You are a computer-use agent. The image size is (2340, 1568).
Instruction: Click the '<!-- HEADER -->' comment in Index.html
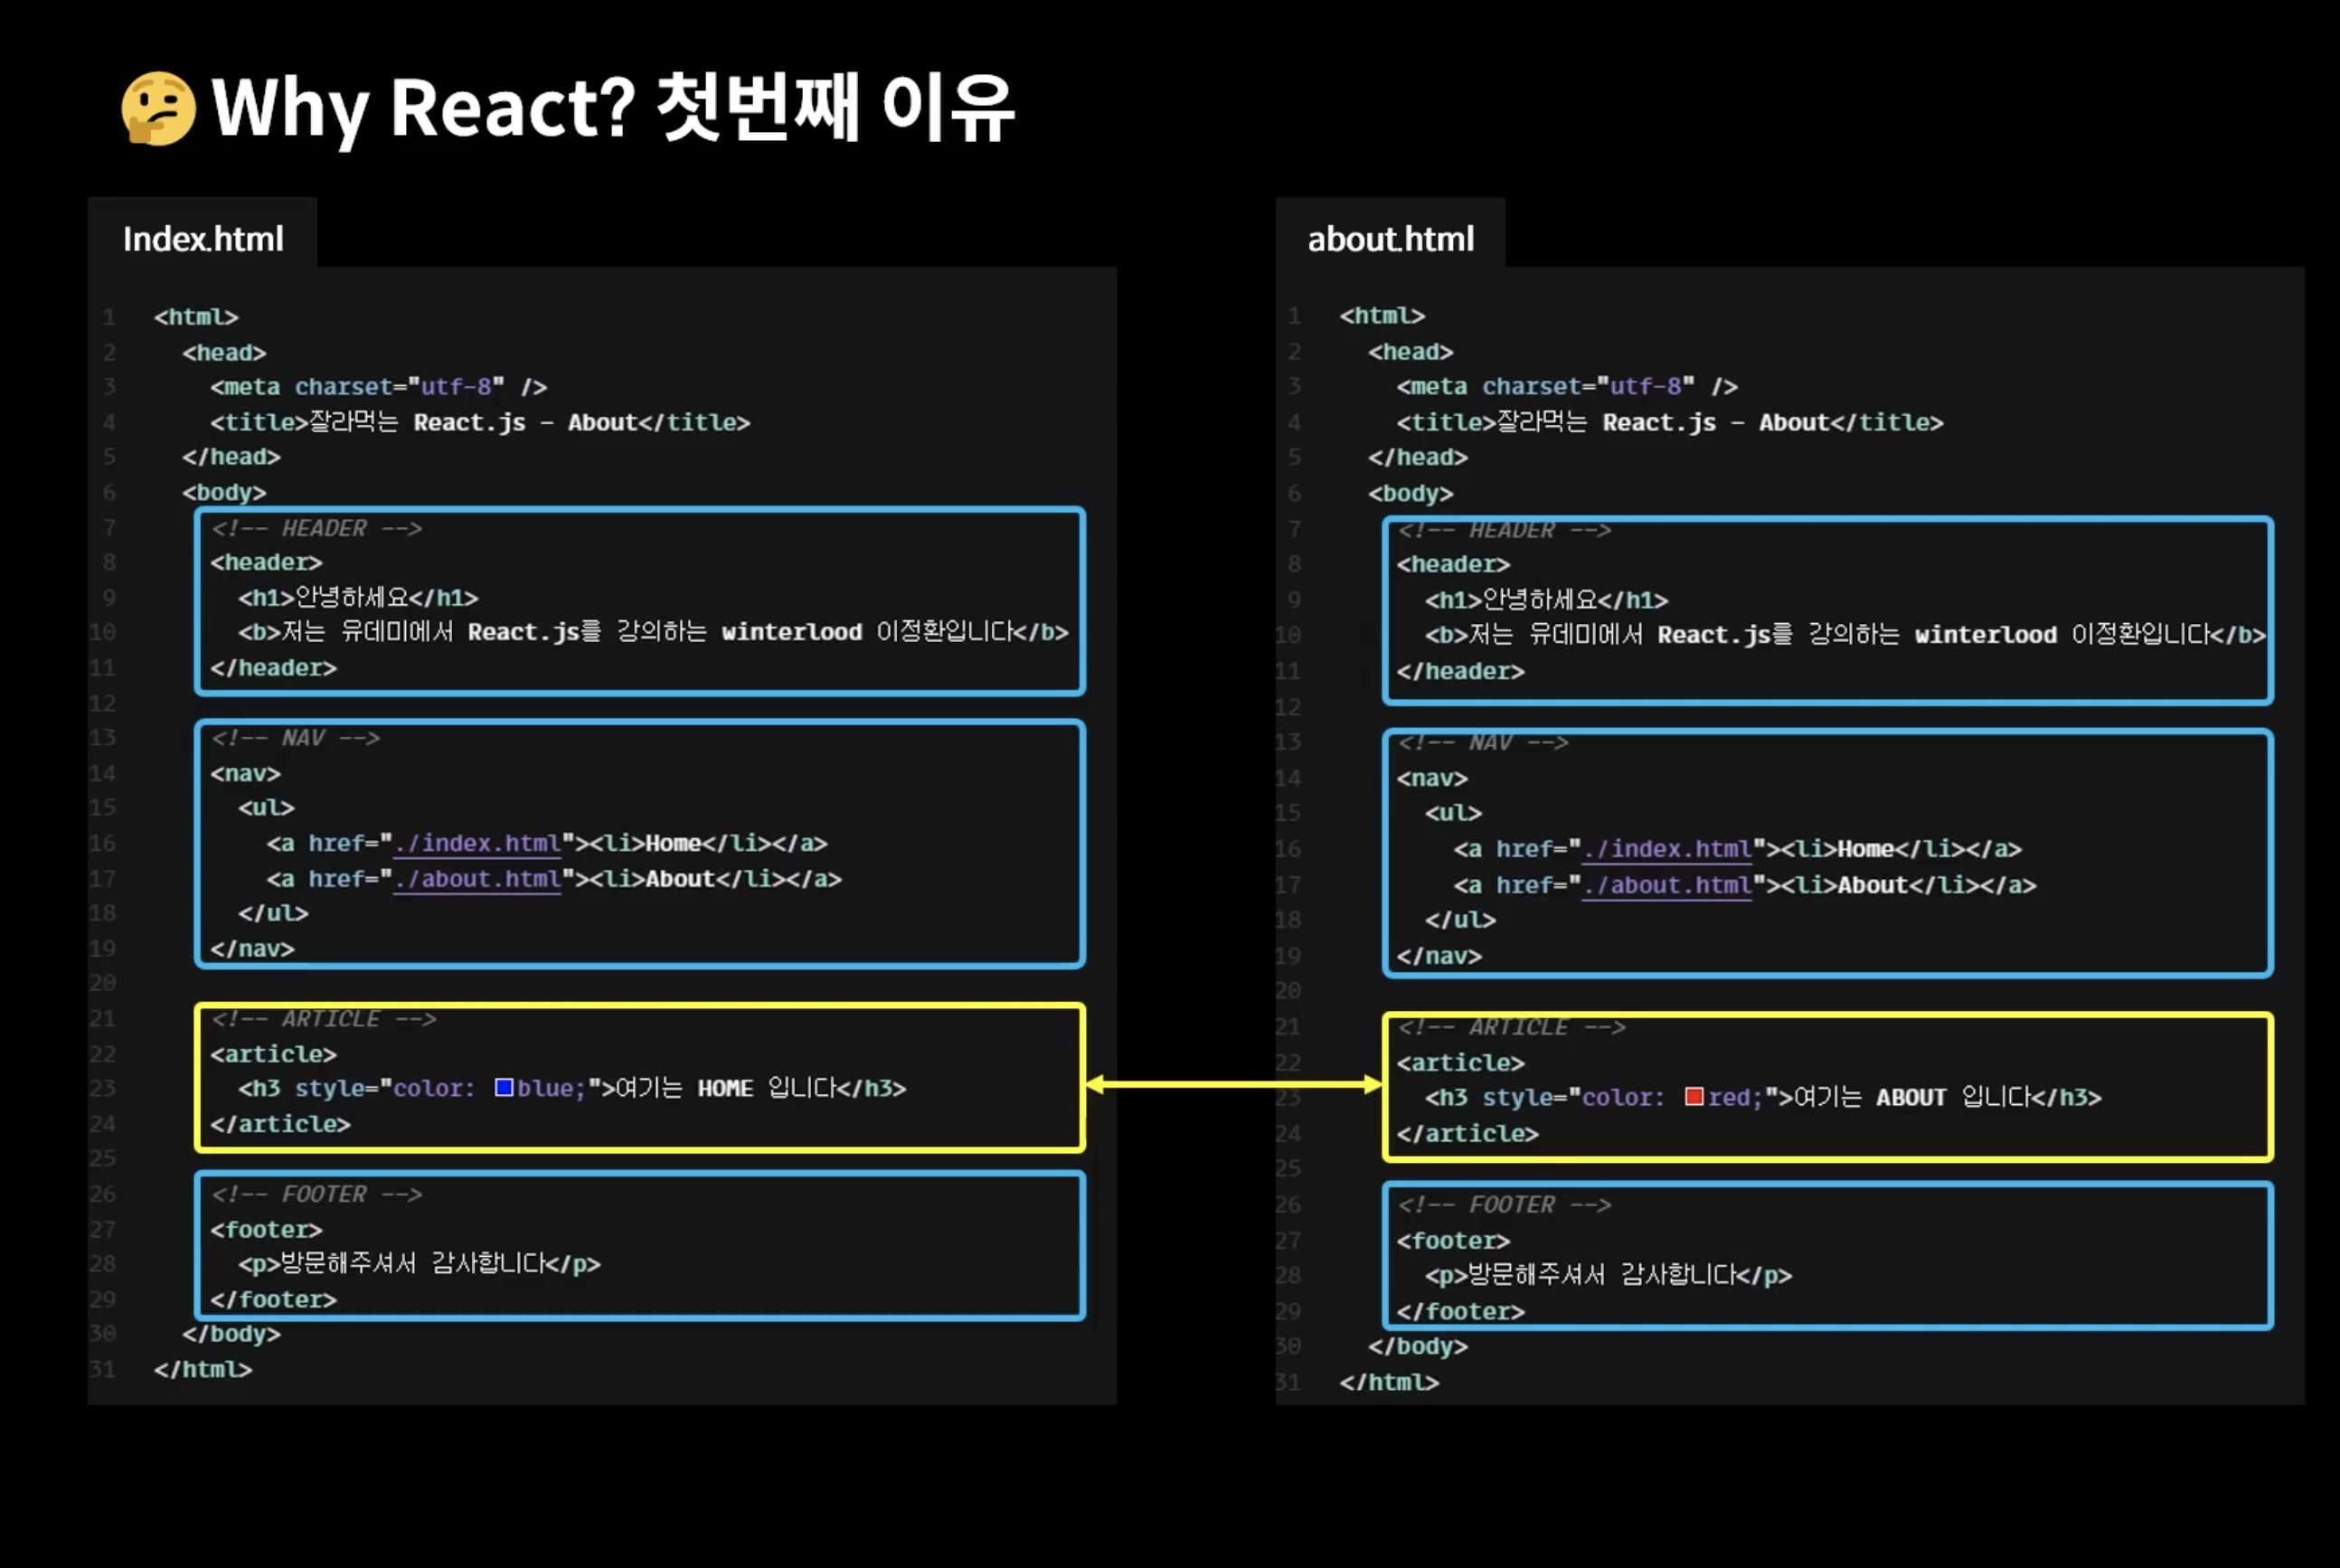pyautogui.click(x=316, y=528)
